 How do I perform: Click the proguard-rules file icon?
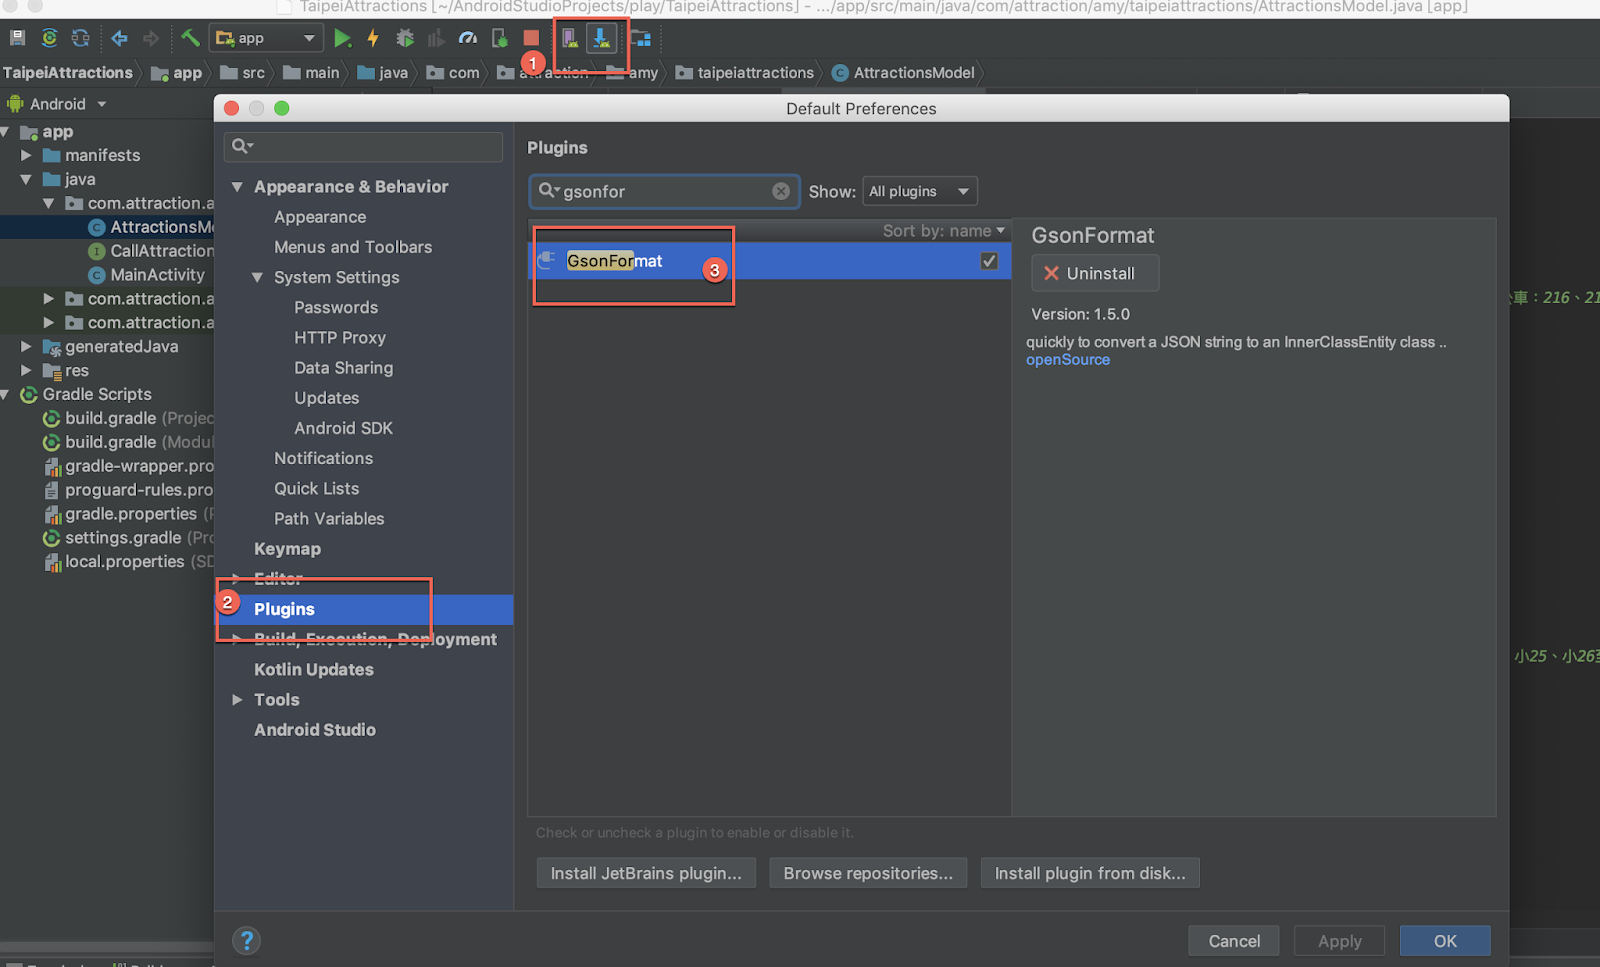(51, 490)
